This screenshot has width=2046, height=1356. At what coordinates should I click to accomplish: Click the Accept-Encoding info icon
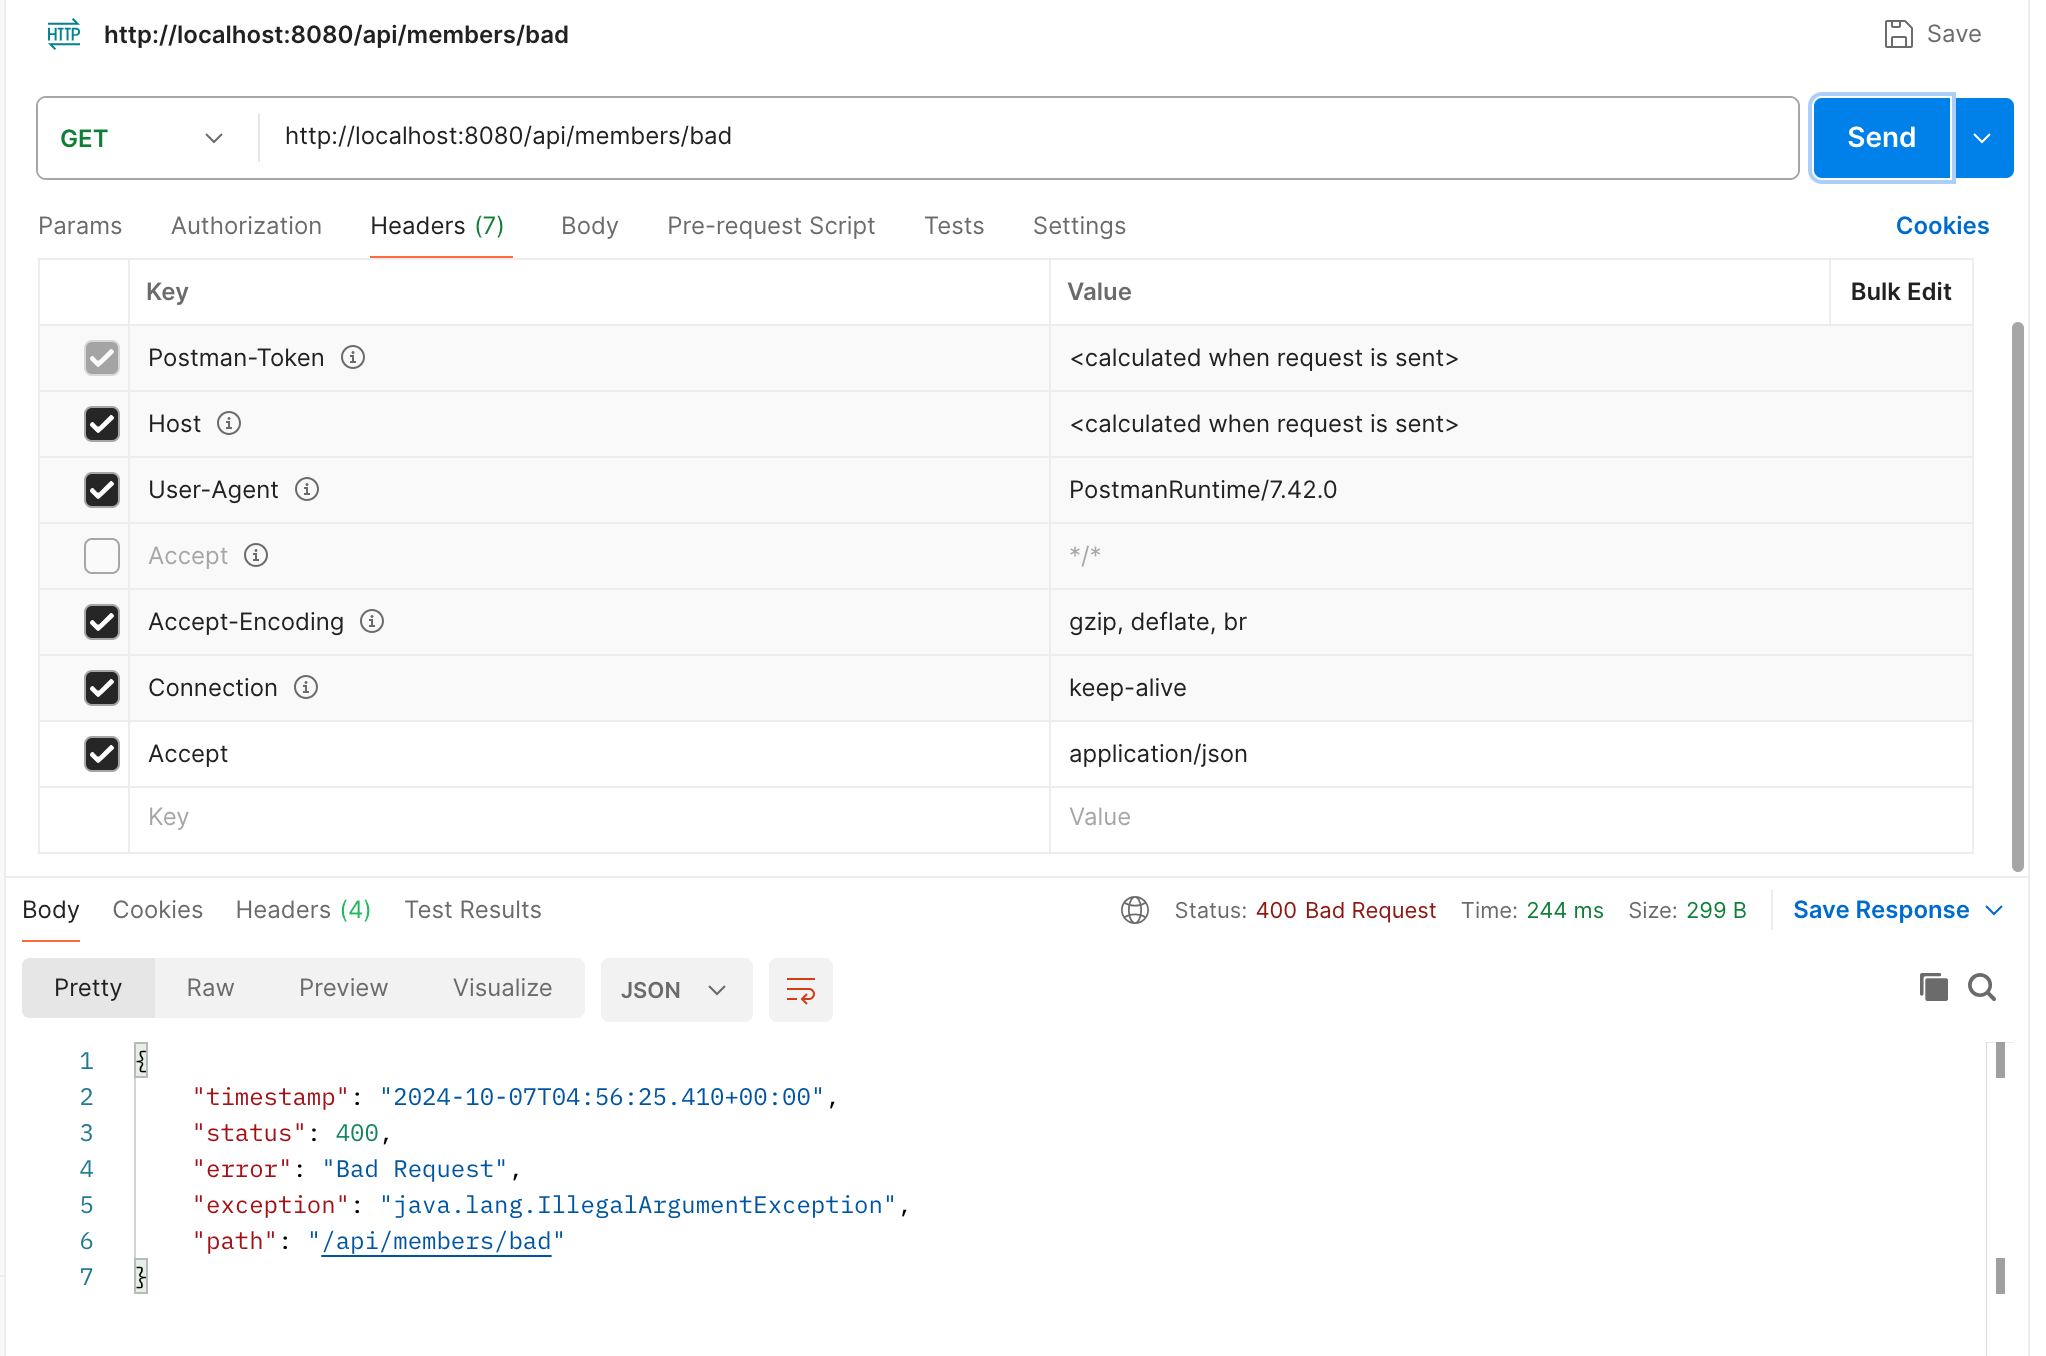coord(372,621)
